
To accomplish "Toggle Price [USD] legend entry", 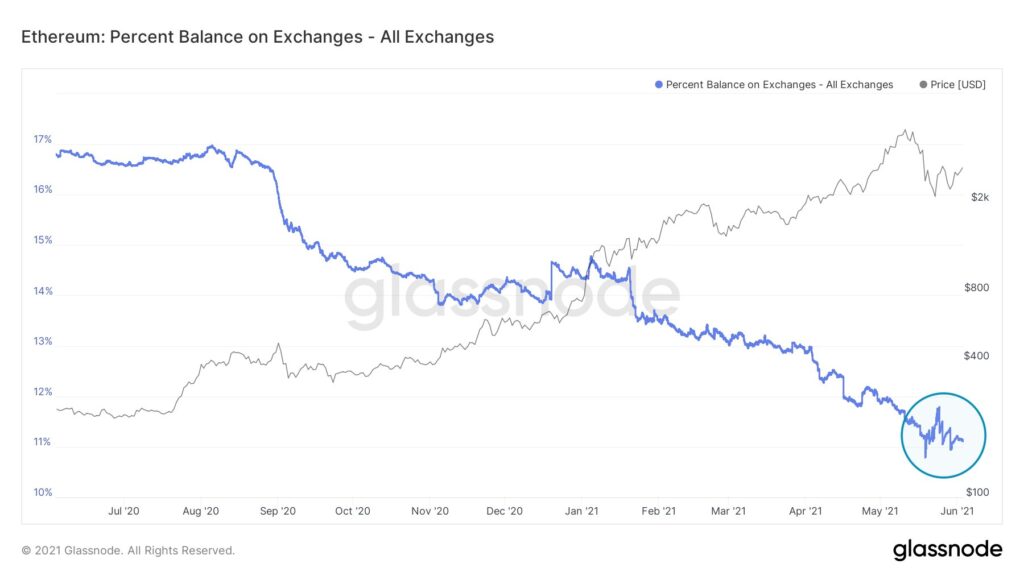I will [x=952, y=84].
